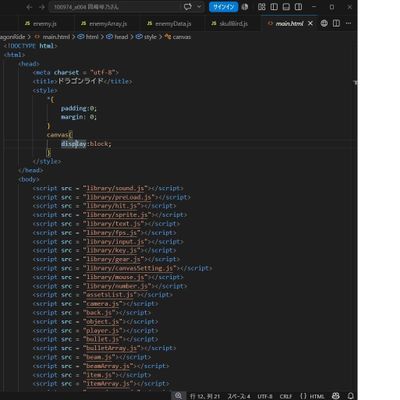
Task: Open the library/canvasSetting.js link
Action: (x=130, y=268)
